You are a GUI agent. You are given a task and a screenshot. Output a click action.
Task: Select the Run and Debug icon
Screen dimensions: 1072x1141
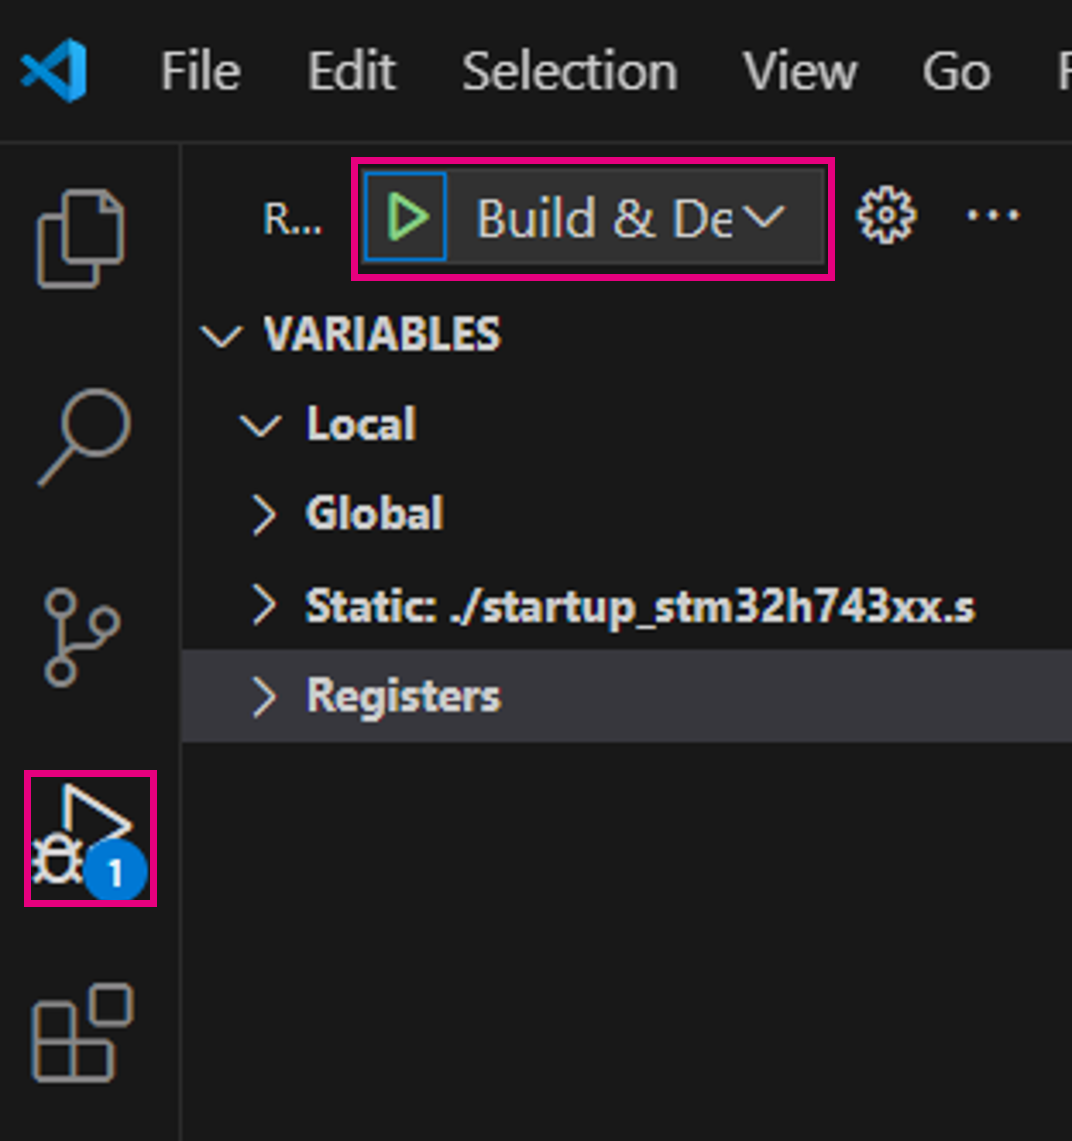pyautogui.click(x=90, y=838)
